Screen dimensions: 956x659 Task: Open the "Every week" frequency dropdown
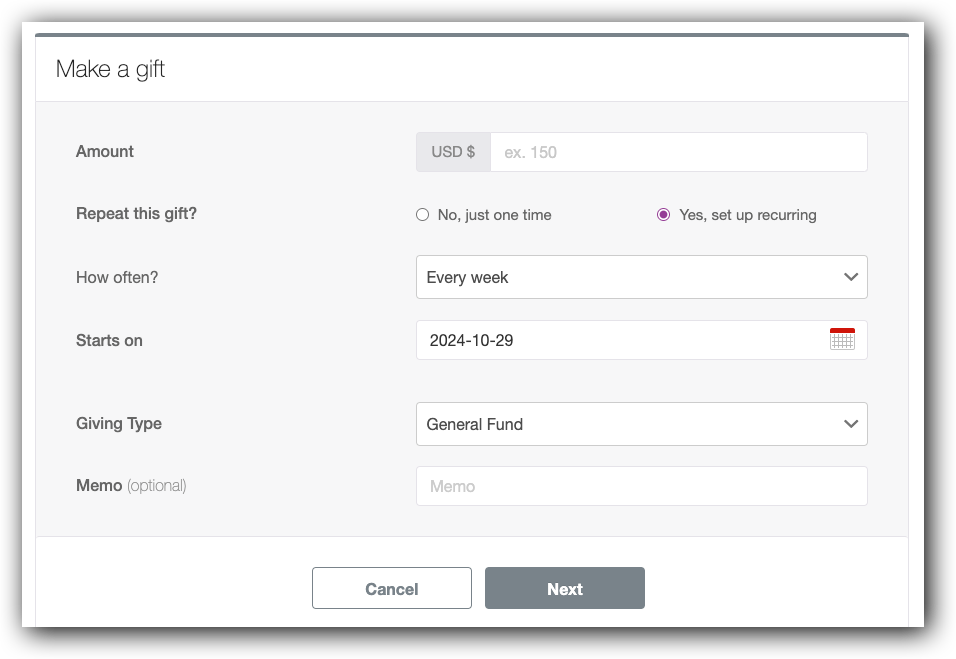click(641, 277)
